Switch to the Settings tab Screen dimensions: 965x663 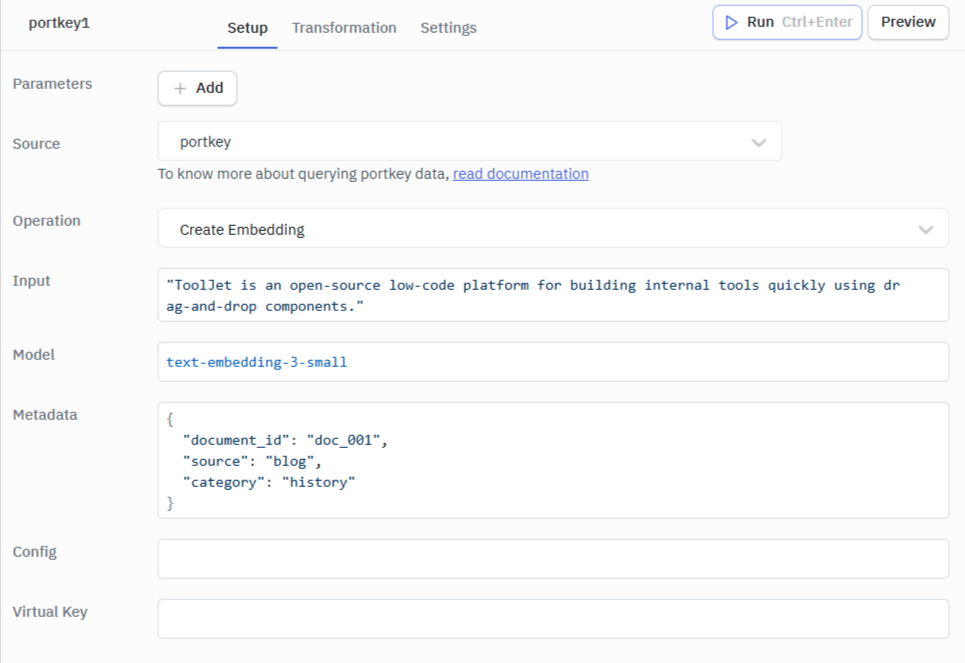[448, 28]
